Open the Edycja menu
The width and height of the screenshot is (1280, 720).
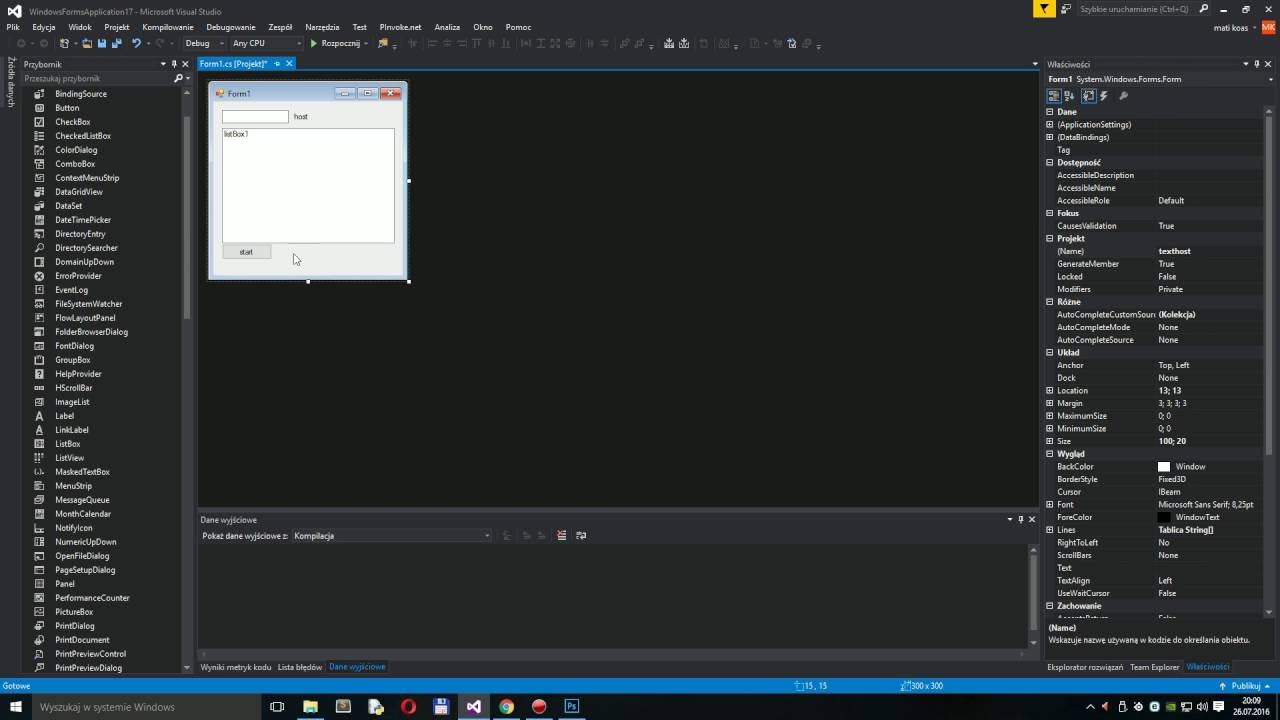44,27
